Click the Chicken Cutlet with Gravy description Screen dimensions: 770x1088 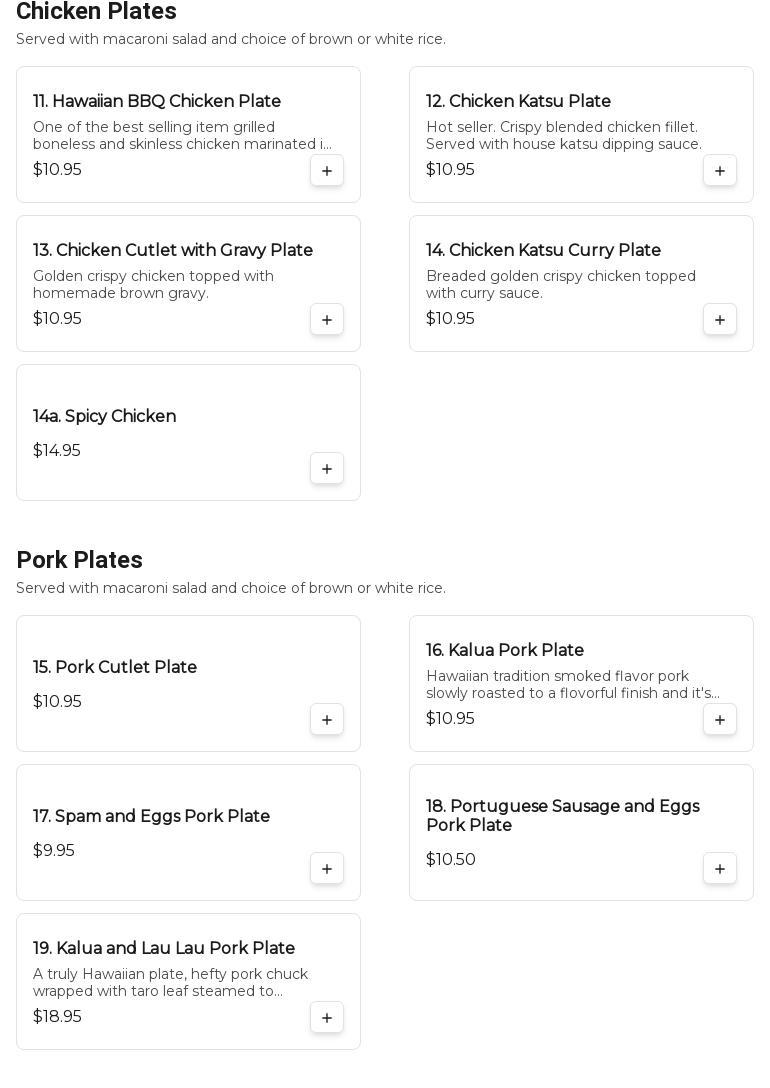point(153,284)
